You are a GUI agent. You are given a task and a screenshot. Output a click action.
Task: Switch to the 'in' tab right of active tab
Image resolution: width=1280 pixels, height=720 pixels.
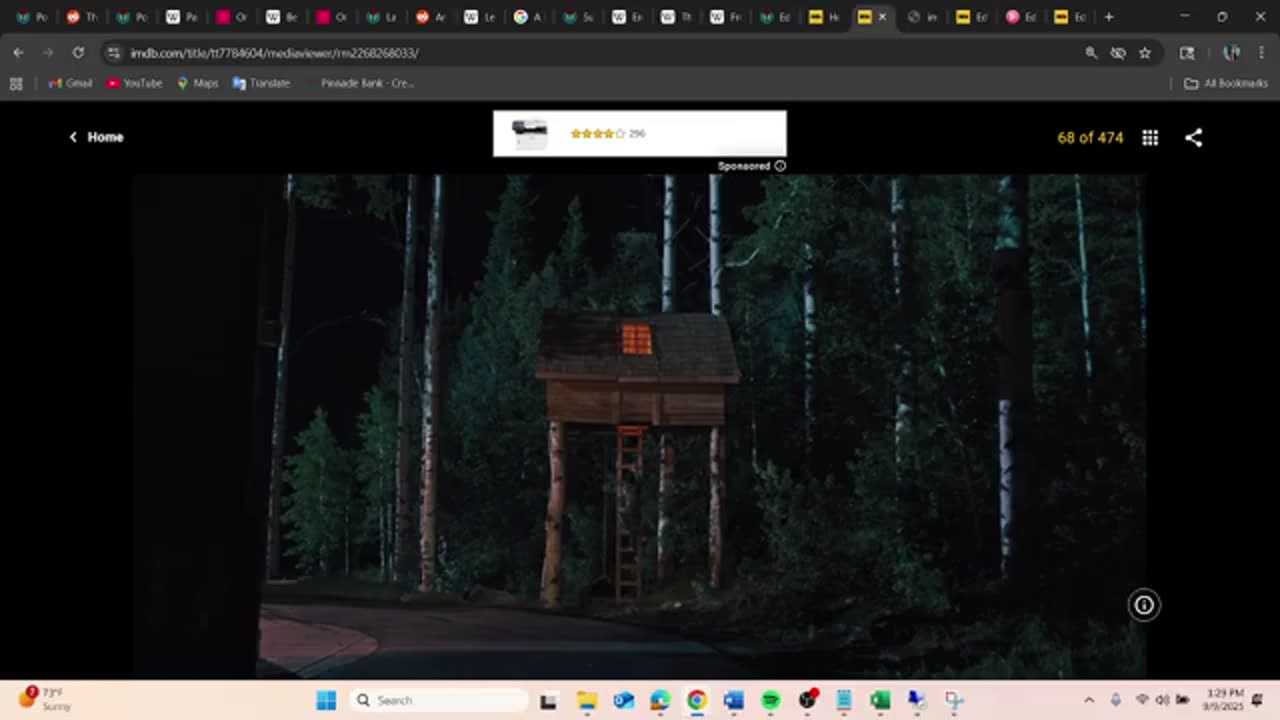click(922, 17)
